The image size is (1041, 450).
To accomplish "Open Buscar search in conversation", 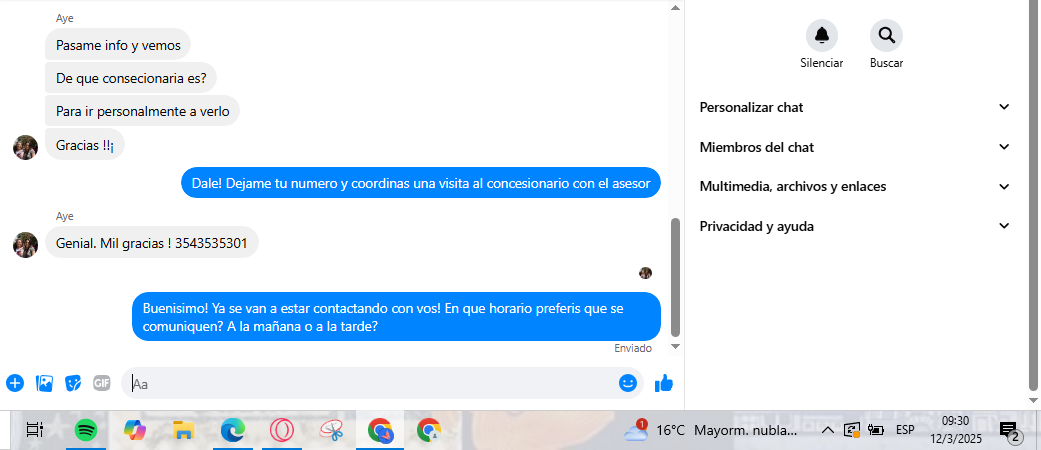I will [x=886, y=35].
